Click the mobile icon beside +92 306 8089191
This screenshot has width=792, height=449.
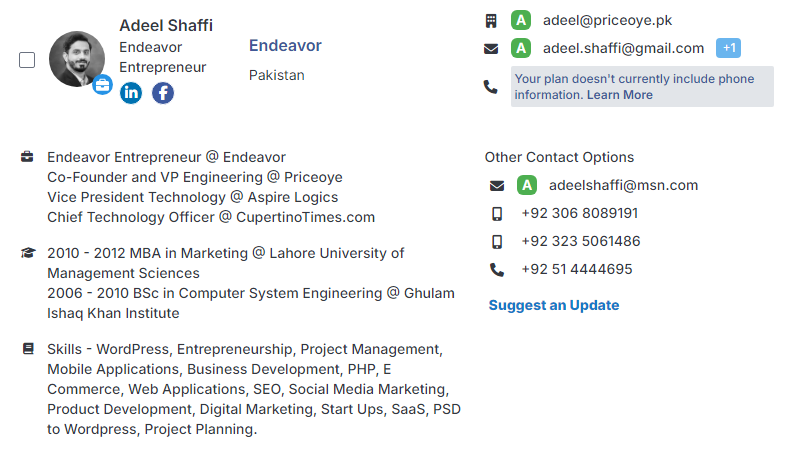point(497,214)
